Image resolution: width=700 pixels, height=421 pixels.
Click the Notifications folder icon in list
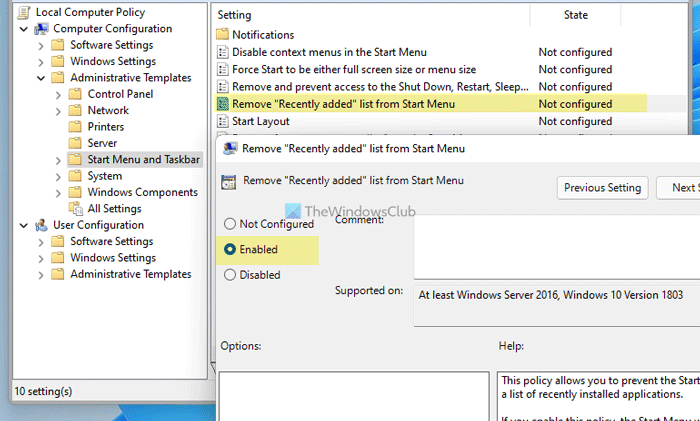pos(222,34)
